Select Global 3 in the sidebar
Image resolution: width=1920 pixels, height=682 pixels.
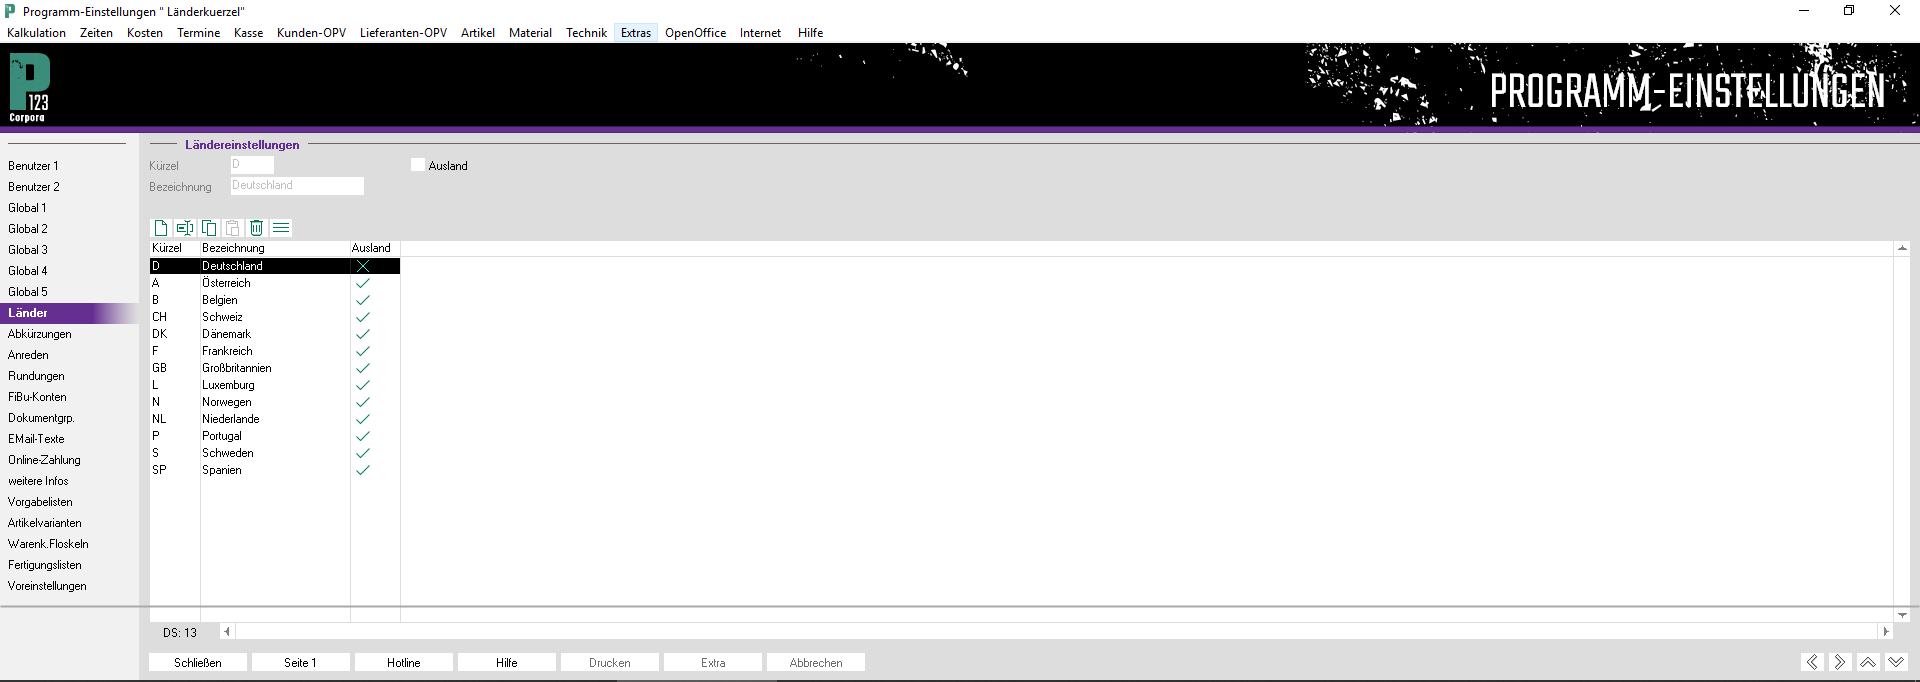[28, 250]
